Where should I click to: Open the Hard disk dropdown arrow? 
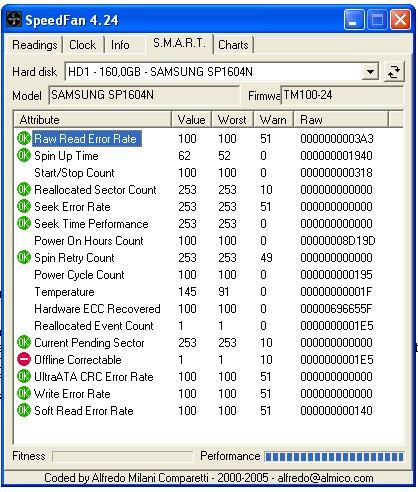coord(370,71)
